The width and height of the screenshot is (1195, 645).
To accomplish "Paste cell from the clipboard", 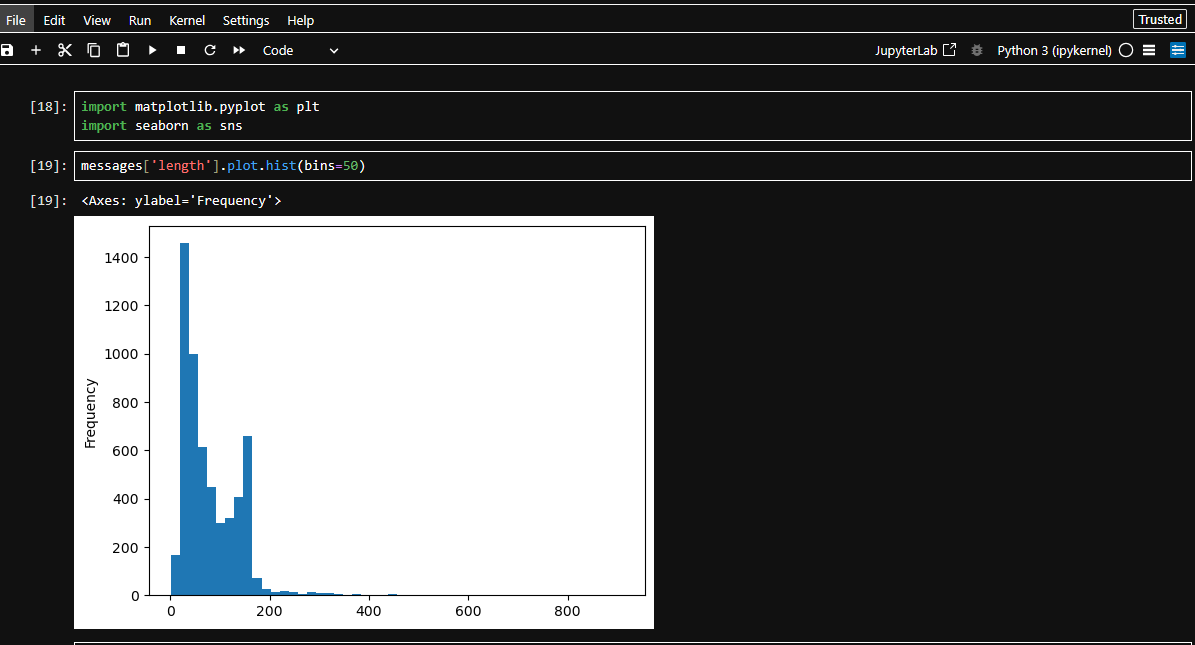I will click(x=123, y=50).
